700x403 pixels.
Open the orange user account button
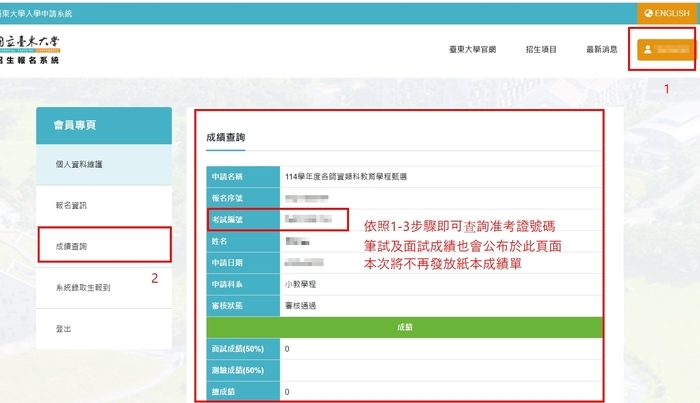(x=664, y=49)
